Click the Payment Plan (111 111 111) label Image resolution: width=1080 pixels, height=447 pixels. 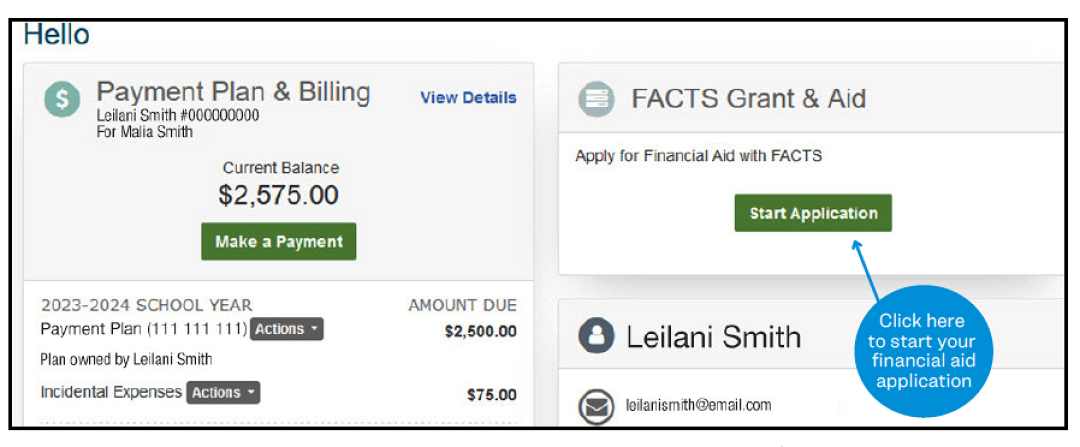click(143, 329)
